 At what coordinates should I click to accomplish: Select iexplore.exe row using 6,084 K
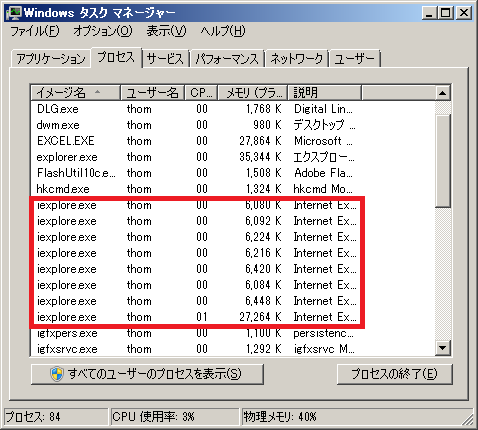coord(233,285)
